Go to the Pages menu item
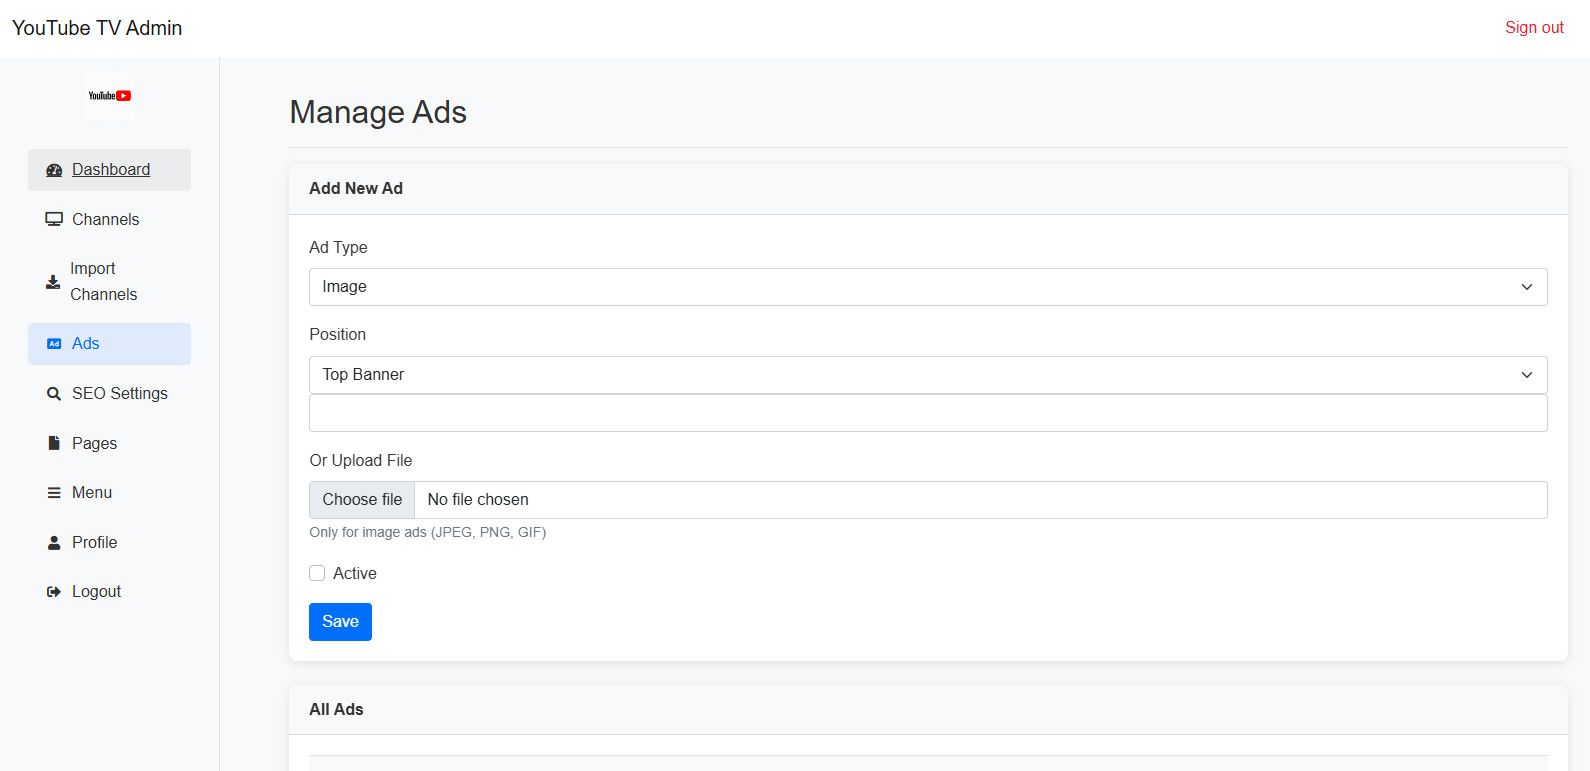This screenshot has height=771, width=1590. (94, 443)
